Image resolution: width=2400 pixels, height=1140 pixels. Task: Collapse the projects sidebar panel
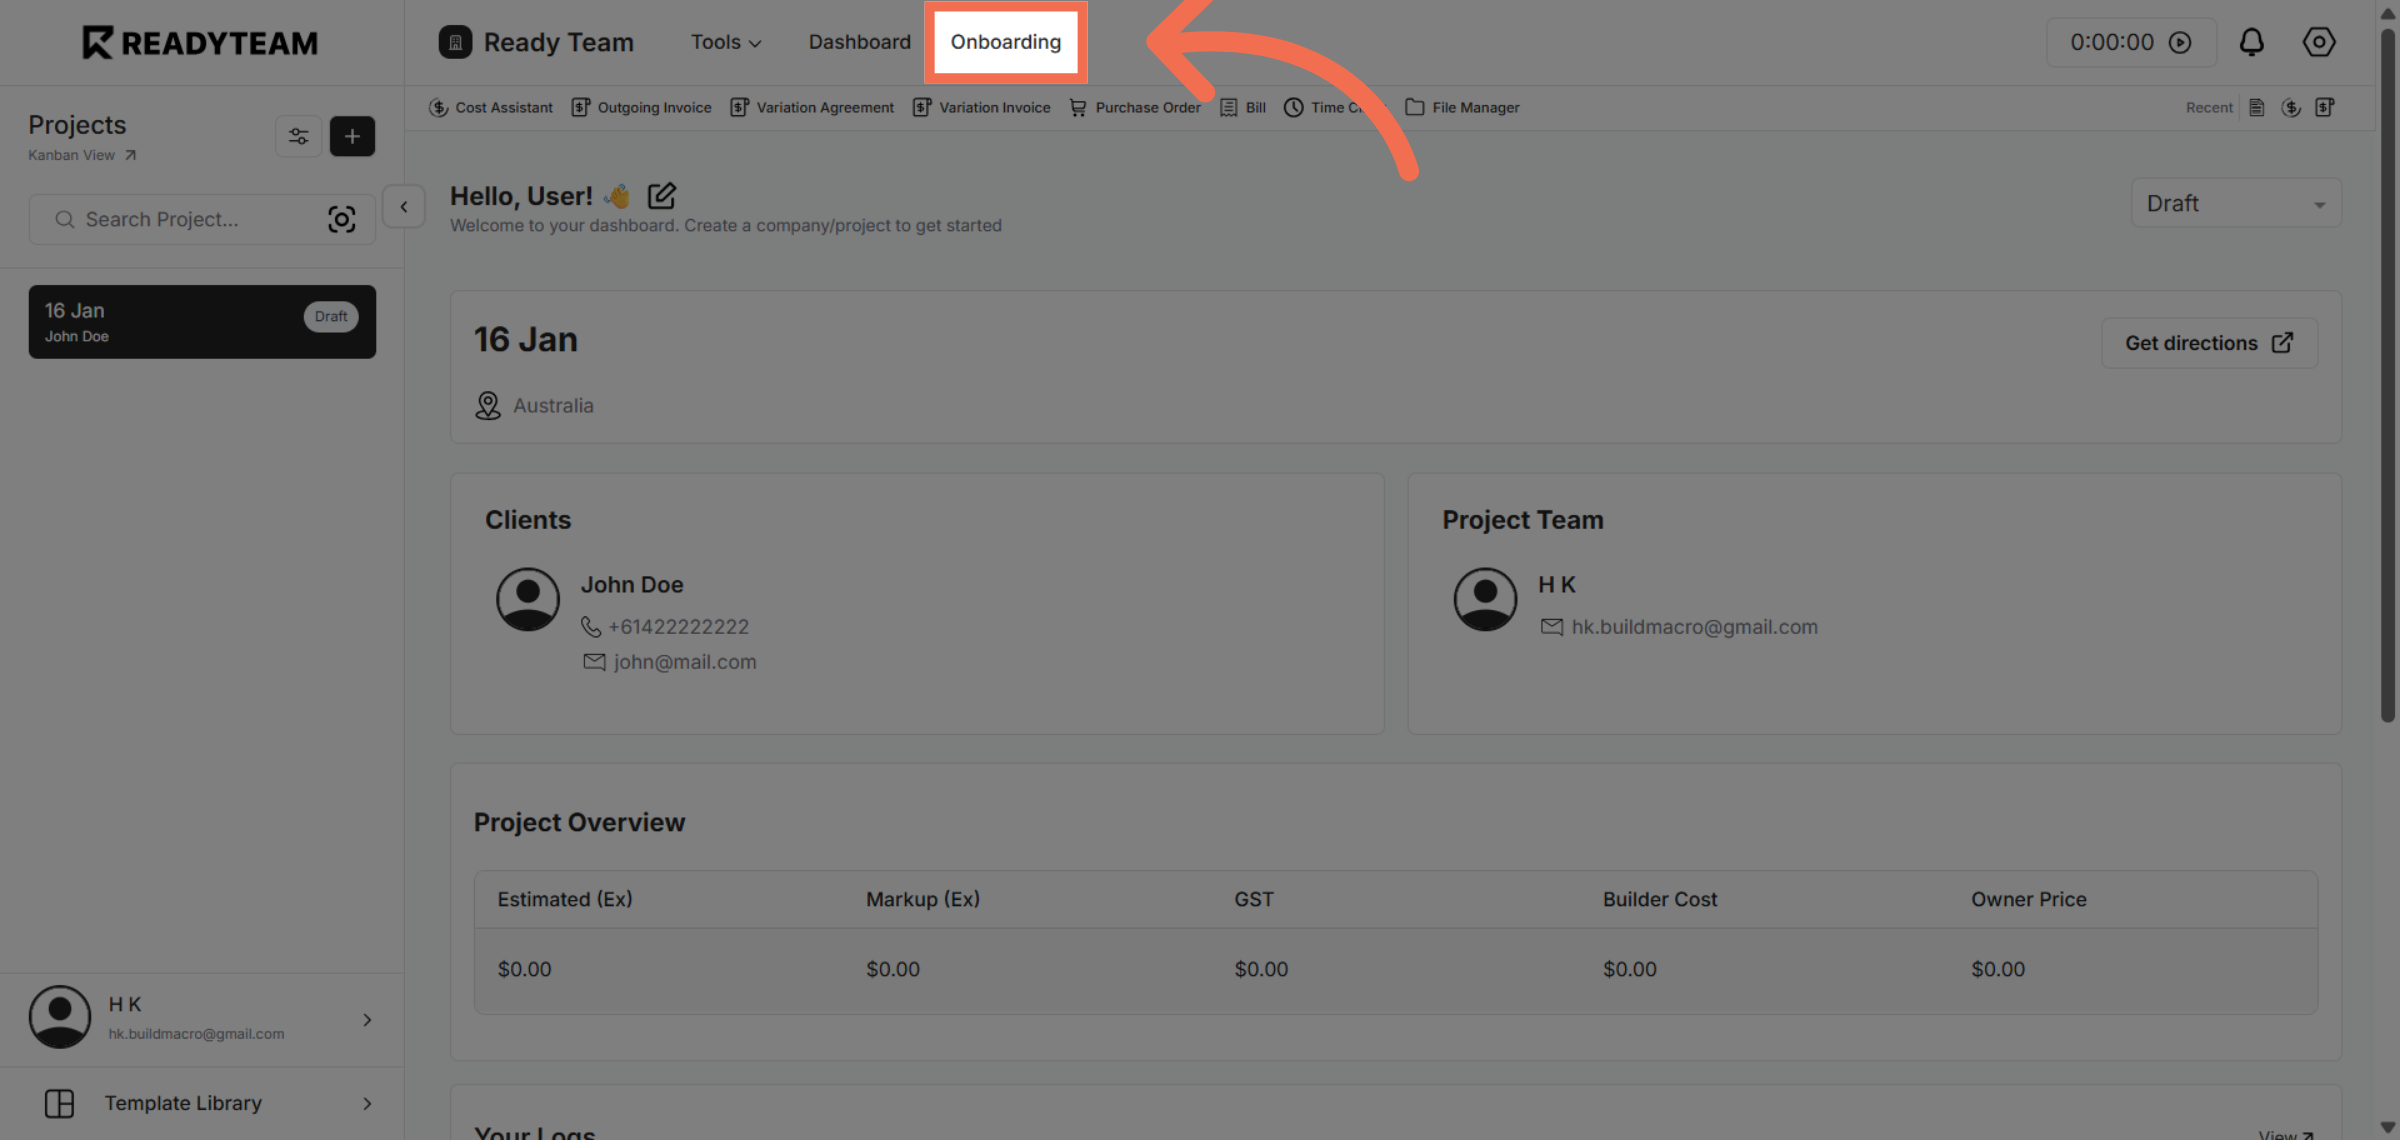pos(403,206)
